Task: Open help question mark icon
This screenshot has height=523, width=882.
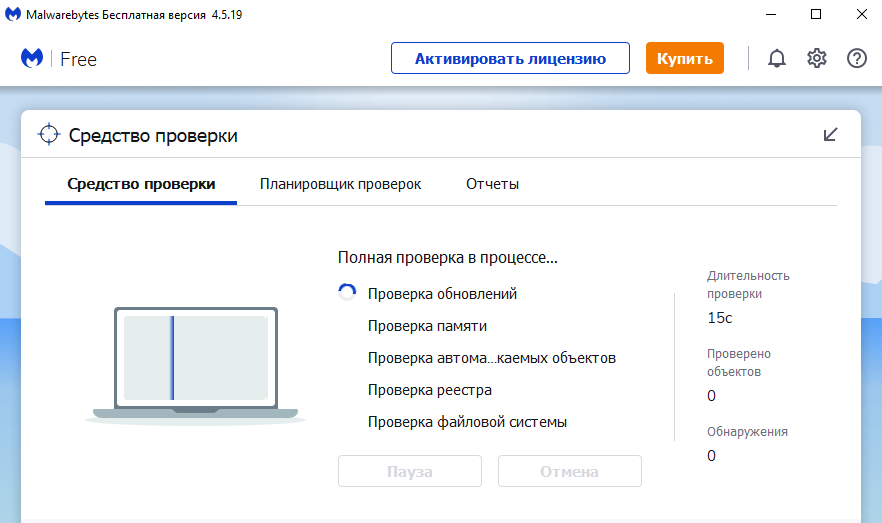Action: [x=857, y=58]
